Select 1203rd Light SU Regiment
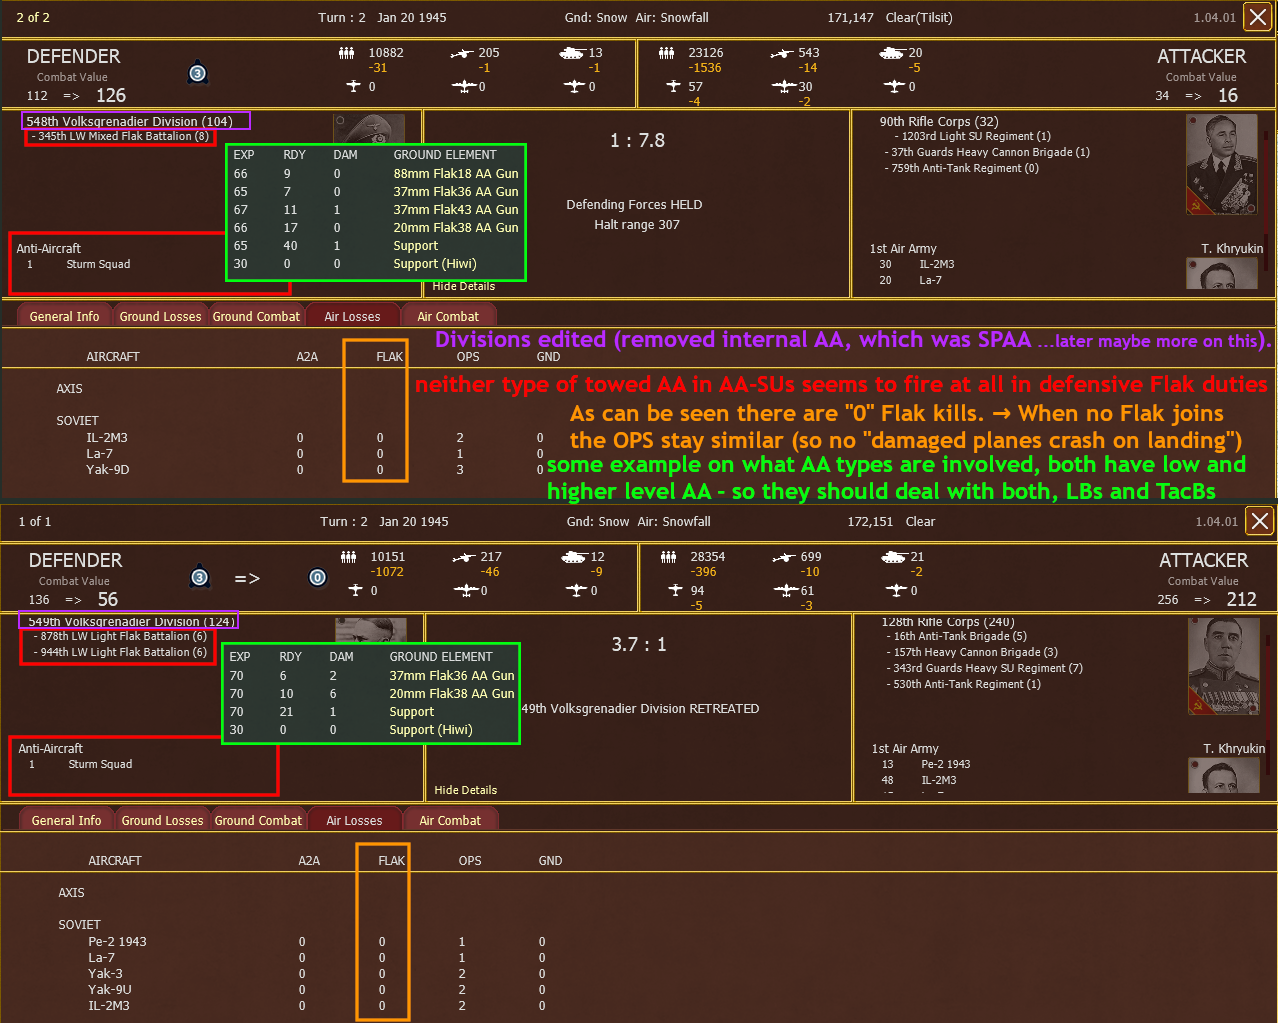This screenshot has height=1023, width=1278. click(972, 136)
